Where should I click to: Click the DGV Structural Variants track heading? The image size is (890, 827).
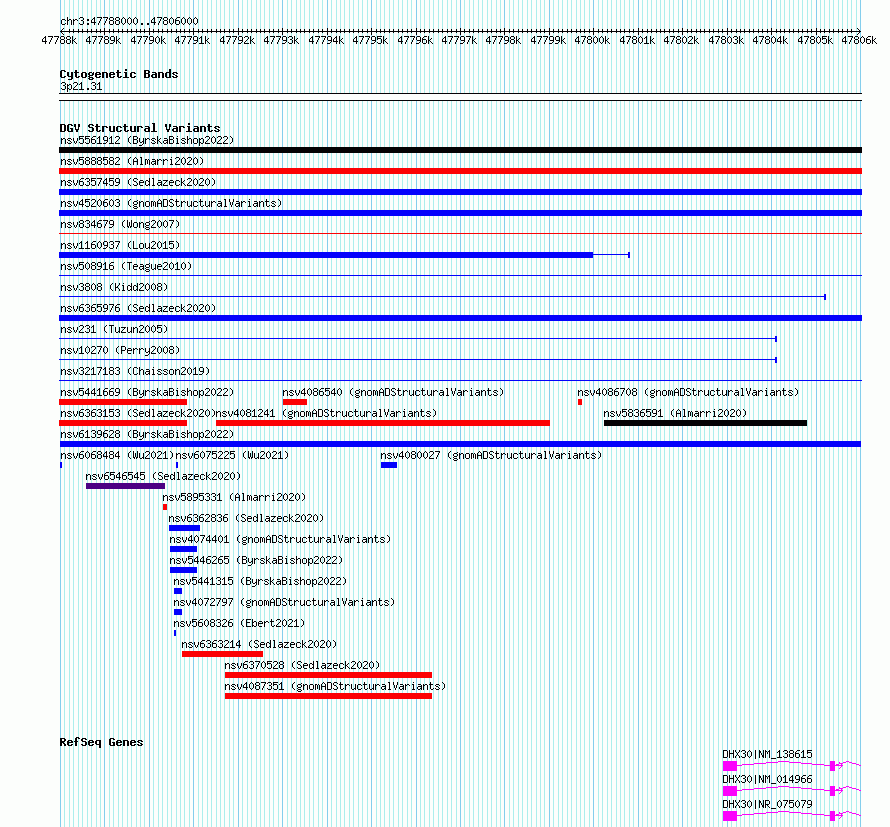click(140, 128)
